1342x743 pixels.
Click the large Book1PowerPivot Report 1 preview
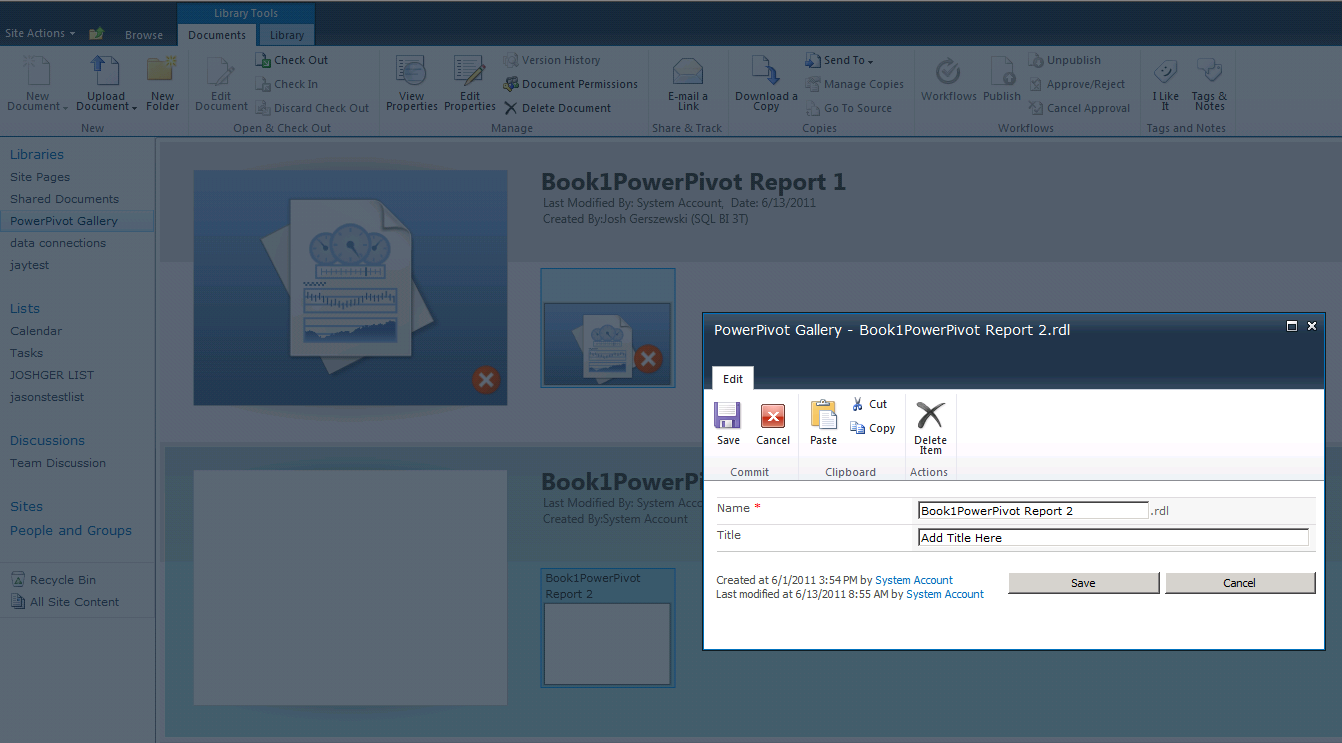350,288
